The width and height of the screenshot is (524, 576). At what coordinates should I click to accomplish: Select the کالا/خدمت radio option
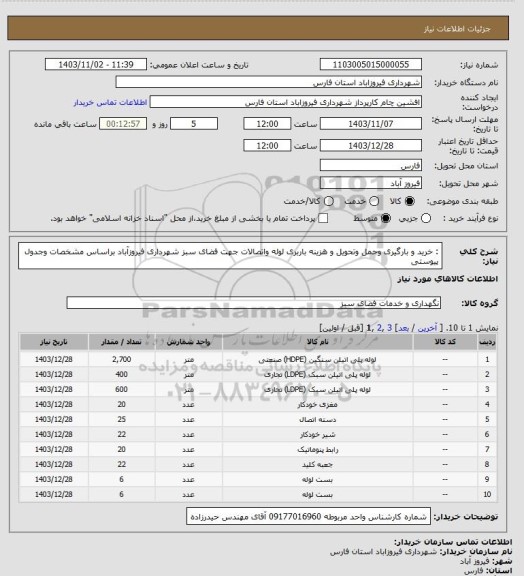click(x=329, y=201)
